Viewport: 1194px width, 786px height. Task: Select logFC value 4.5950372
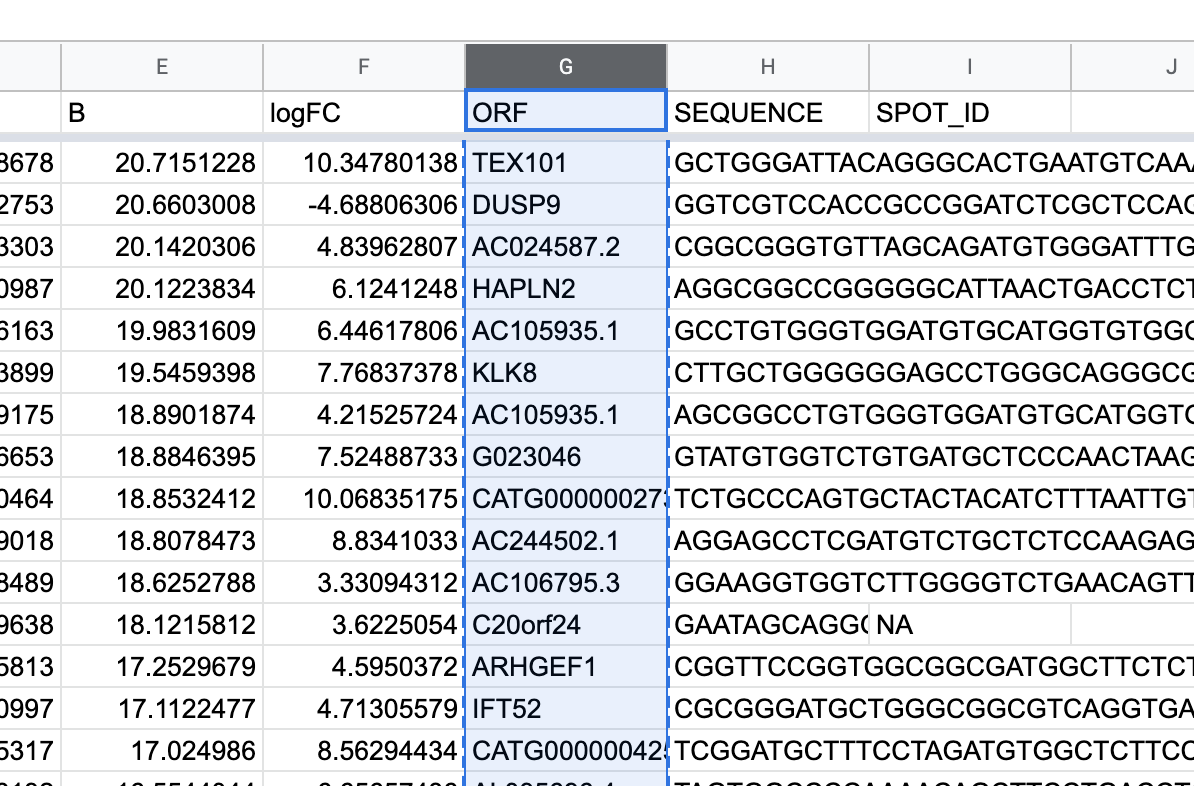[x=364, y=666]
